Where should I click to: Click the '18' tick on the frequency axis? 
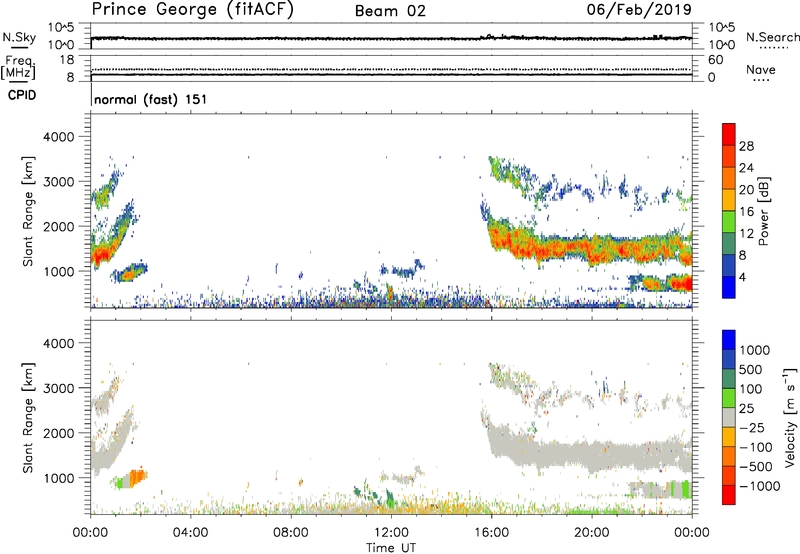tap(67, 60)
